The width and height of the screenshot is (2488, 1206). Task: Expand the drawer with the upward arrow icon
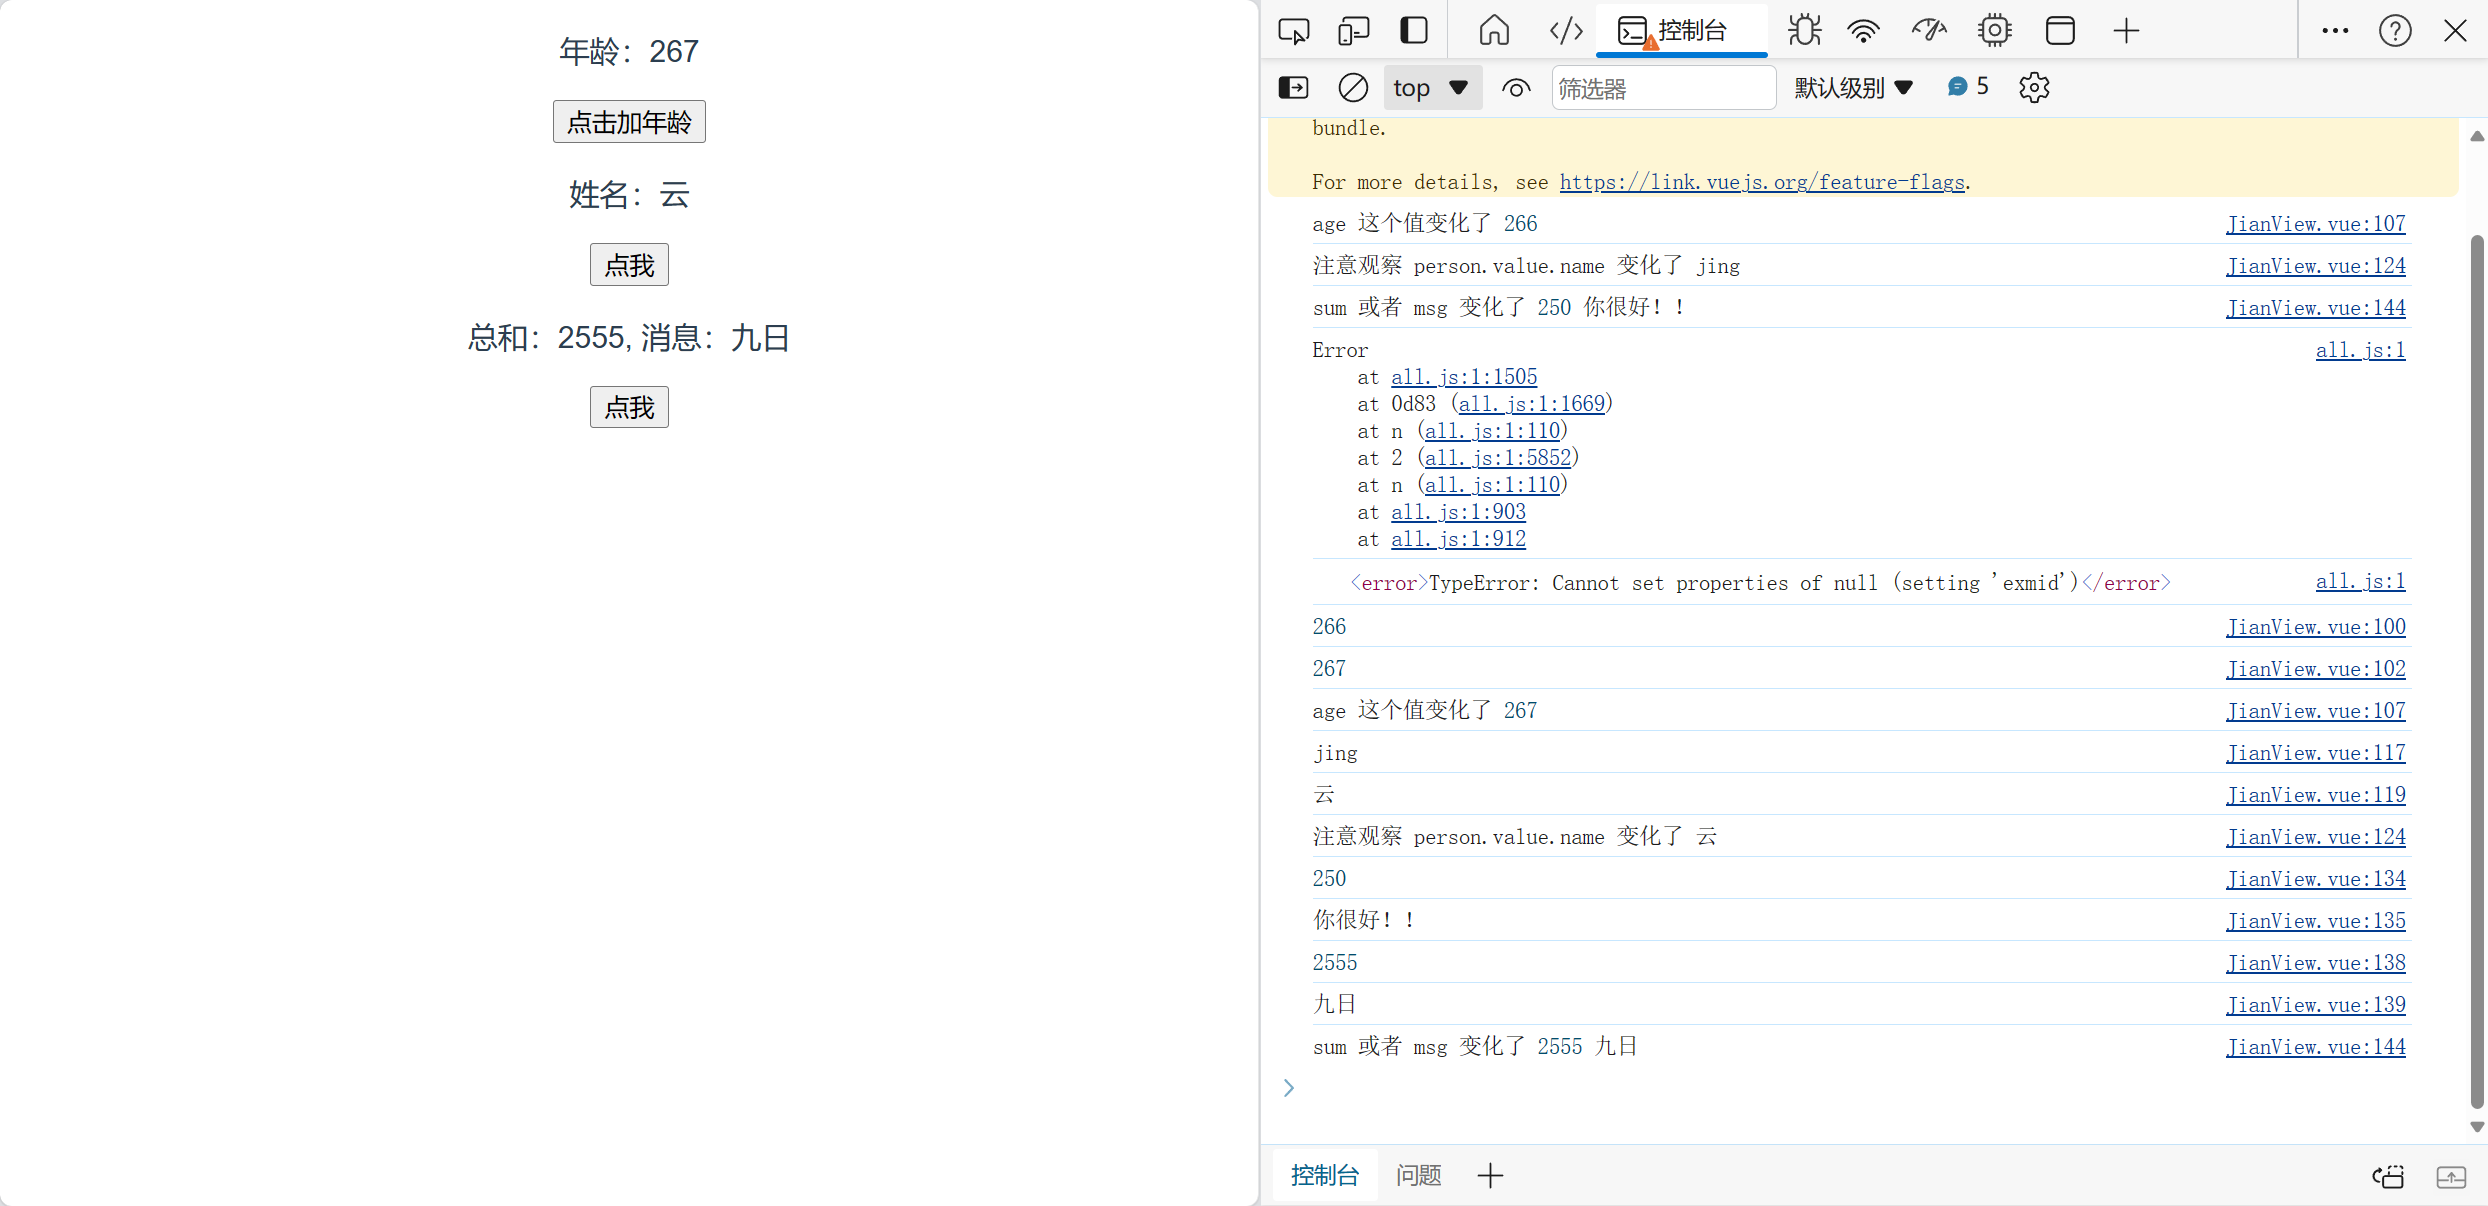tap(2451, 1176)
